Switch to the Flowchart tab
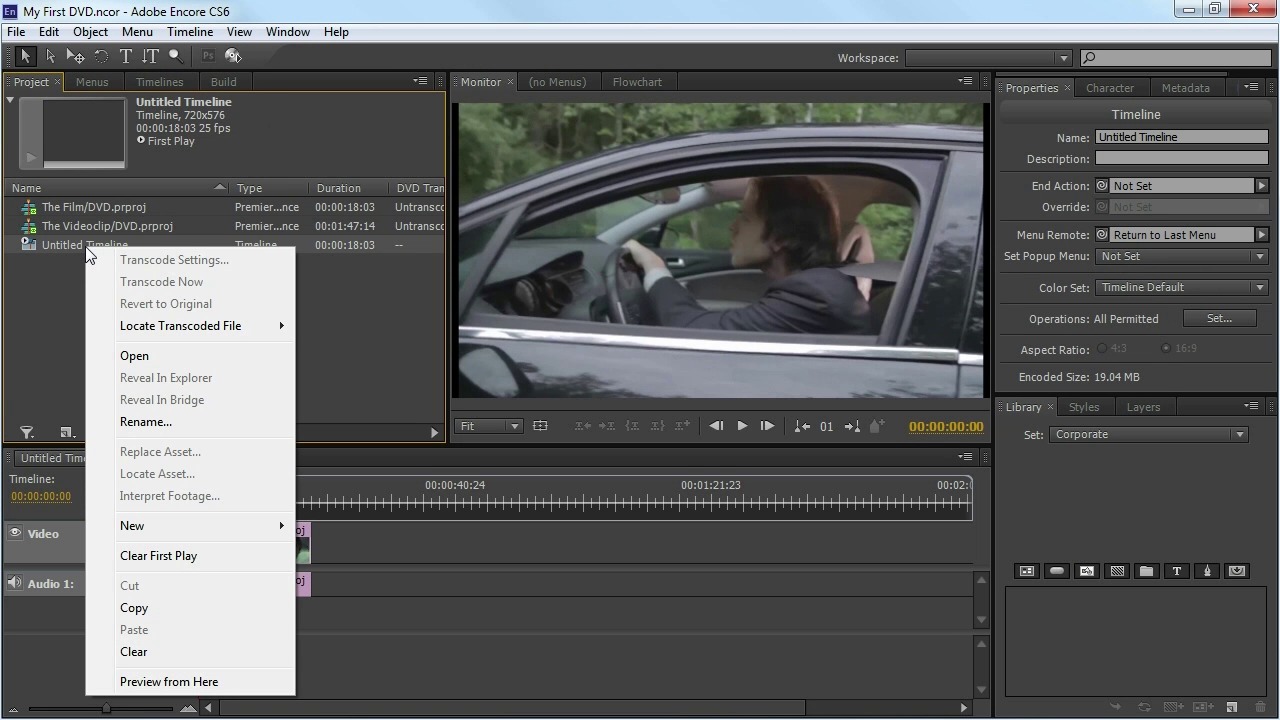Screen dimensions: 1280x720 coord(637,82)
